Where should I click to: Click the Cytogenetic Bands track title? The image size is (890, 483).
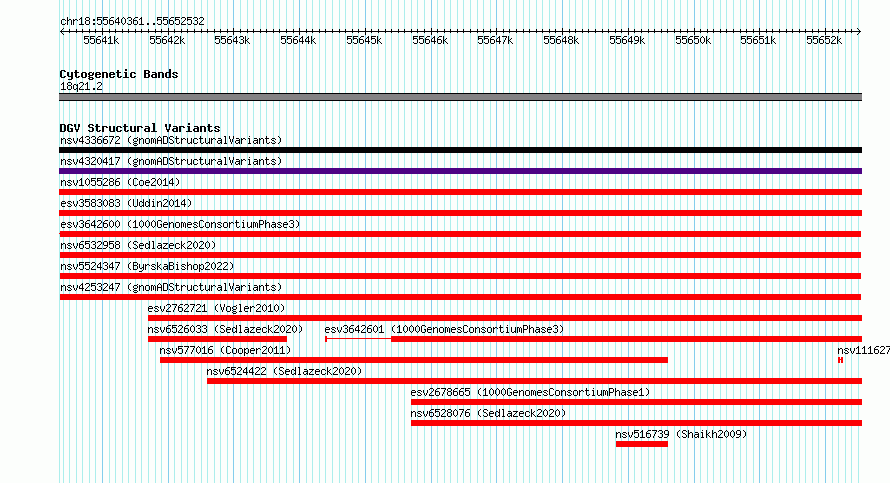coord(119,74)
